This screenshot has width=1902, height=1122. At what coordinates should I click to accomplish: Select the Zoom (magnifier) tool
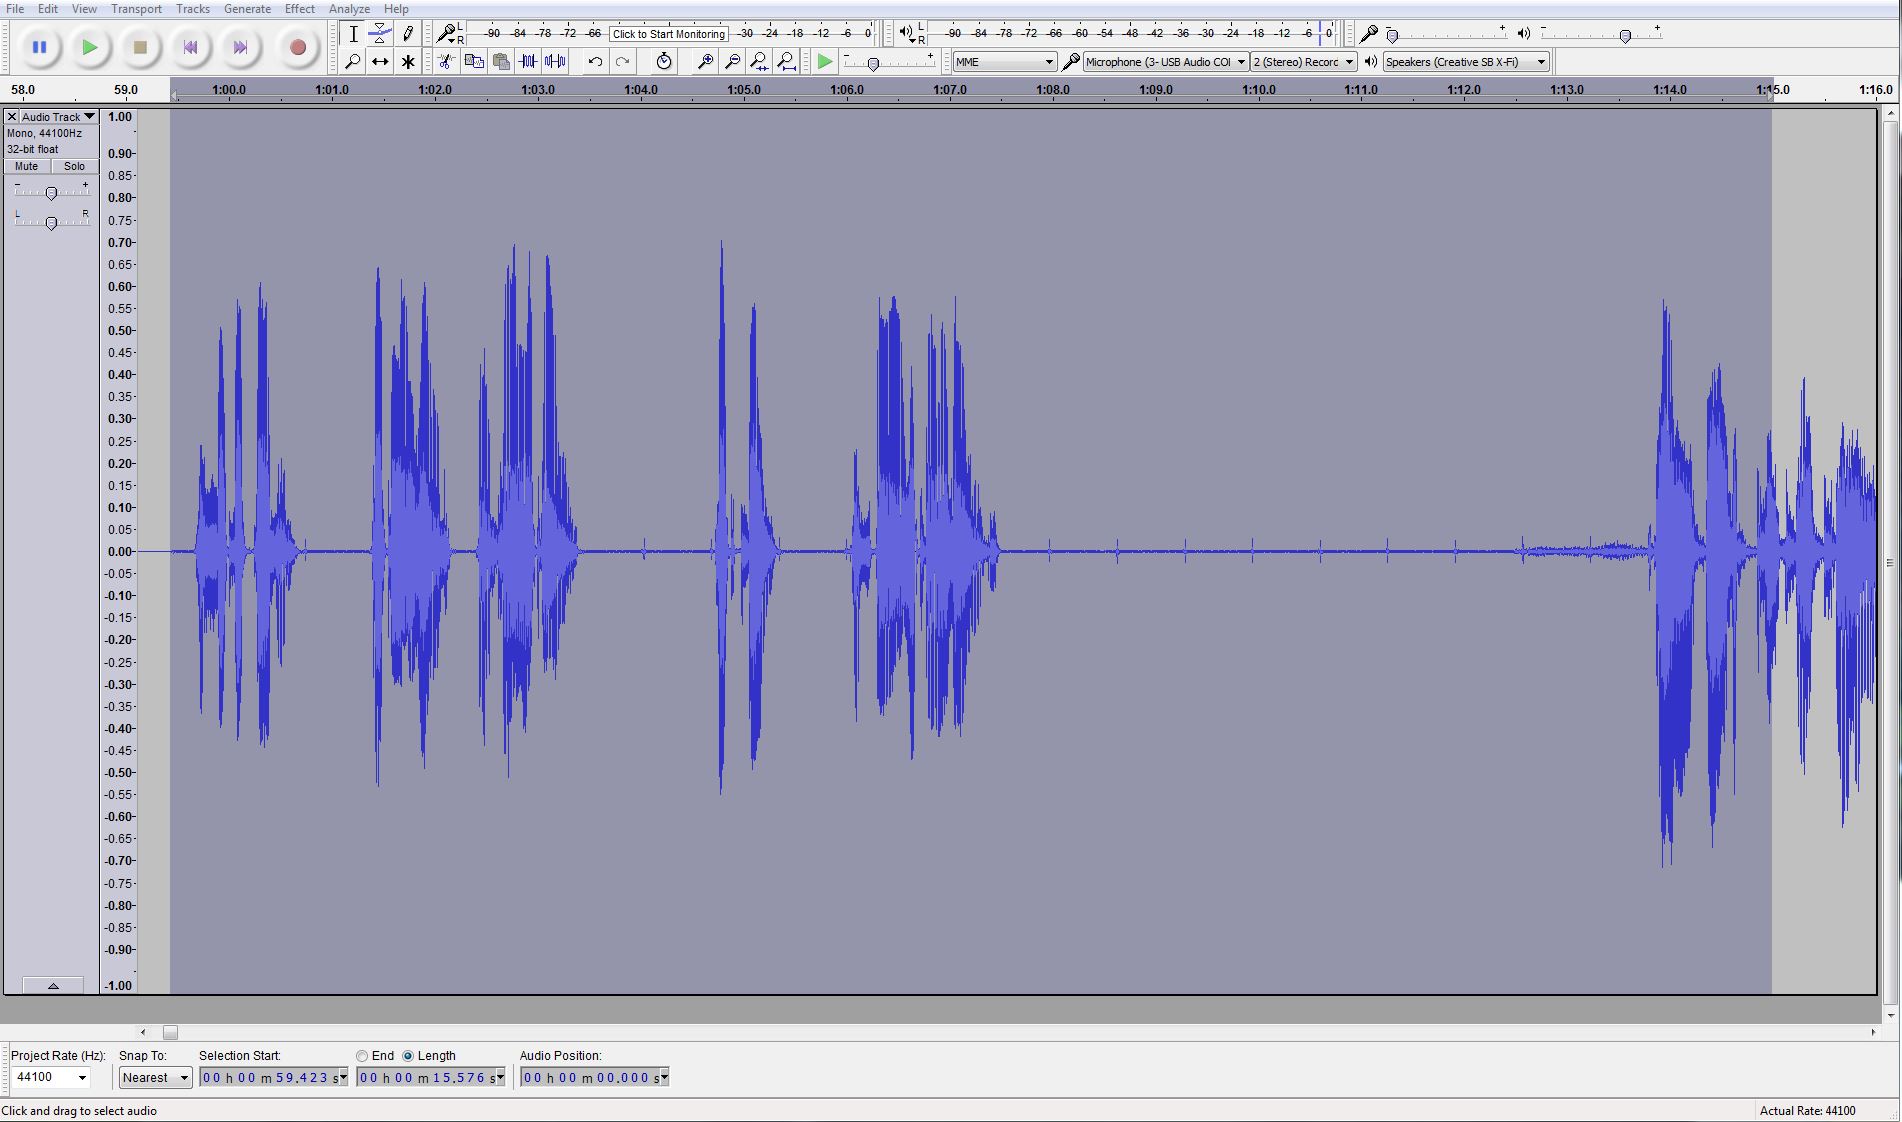[x=353, y=62]
